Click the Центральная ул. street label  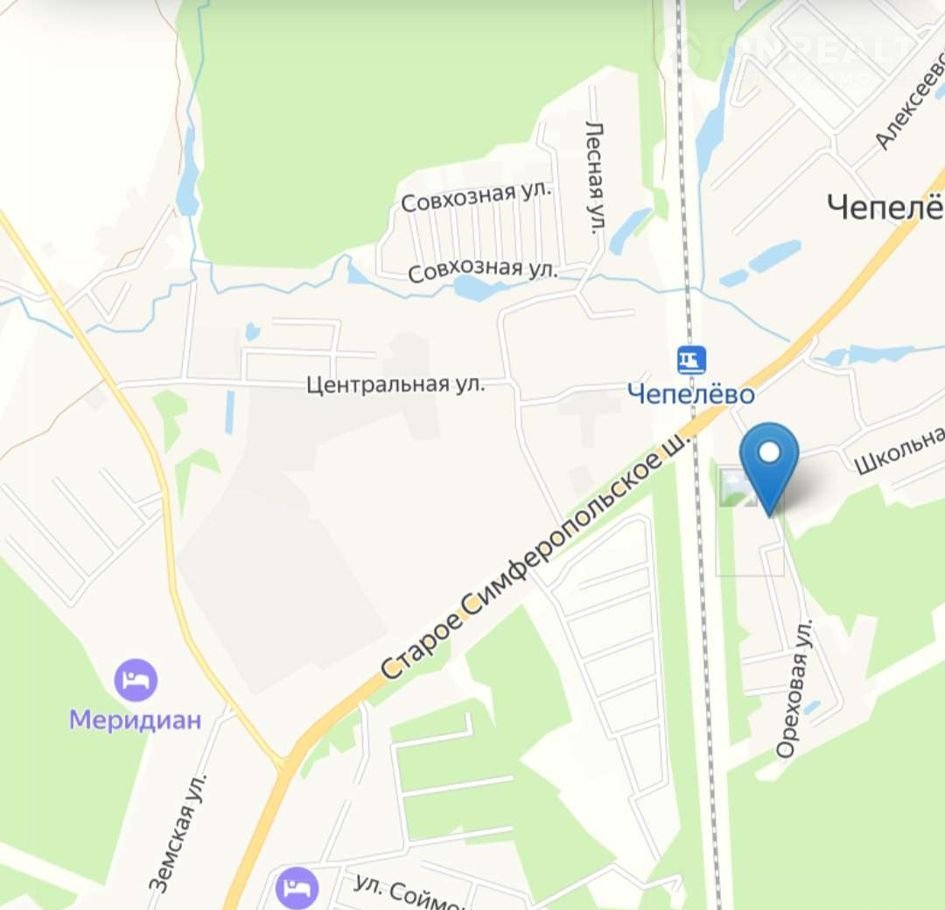tap(396, 384)
